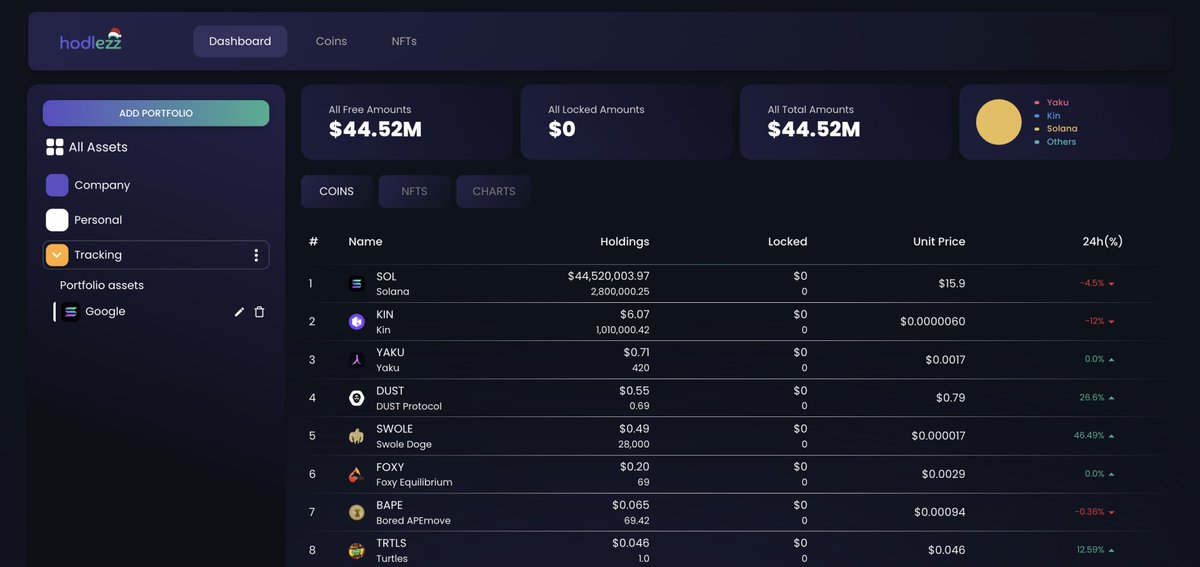The width and height of the screenshot is (1200, 567).
Task: Switch to the Coins nav tab
Action: click(x=331, y=41)
